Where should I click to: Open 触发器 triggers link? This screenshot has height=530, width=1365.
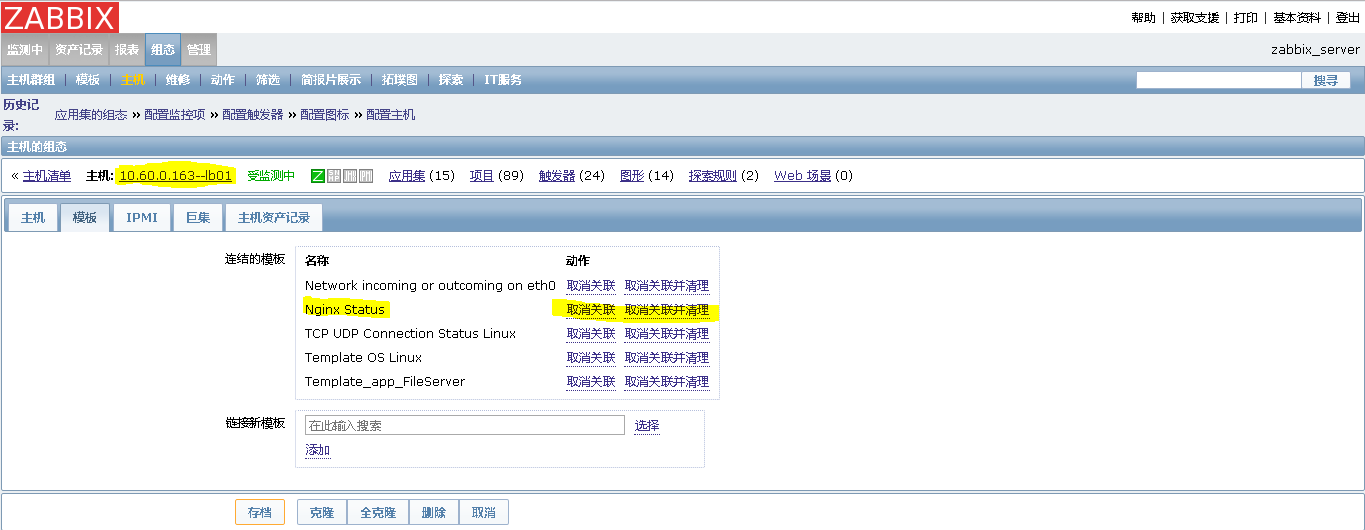557,176
